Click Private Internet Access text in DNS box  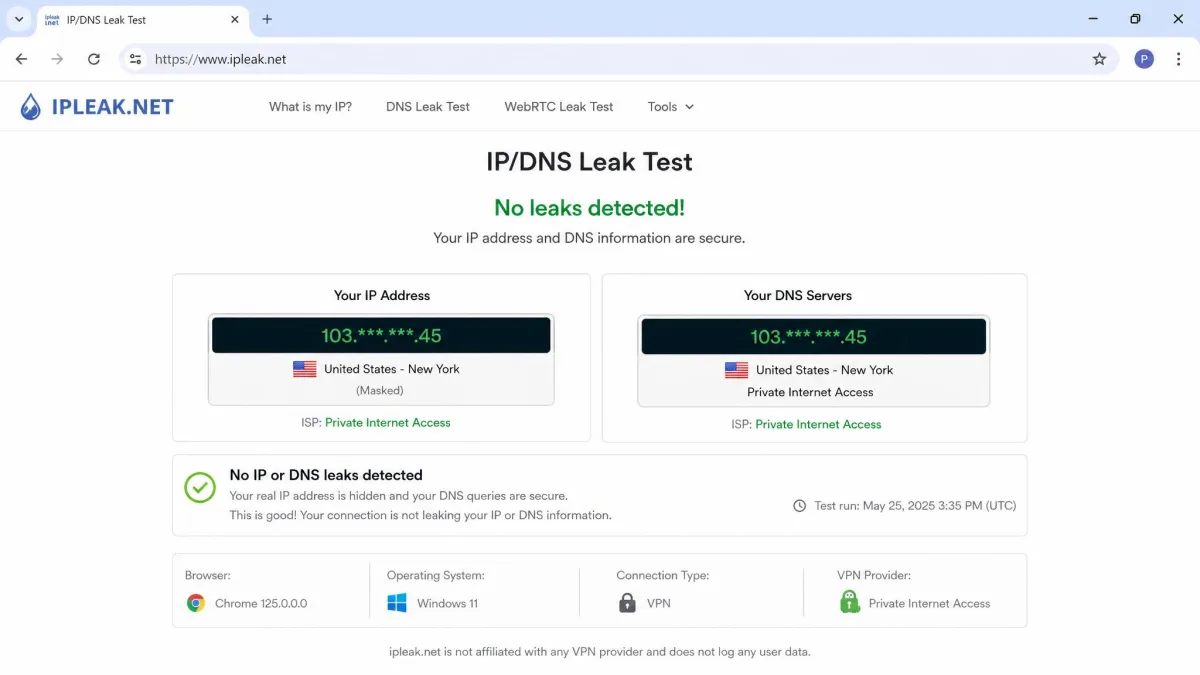pyautogui.click(x=811, y=393)
